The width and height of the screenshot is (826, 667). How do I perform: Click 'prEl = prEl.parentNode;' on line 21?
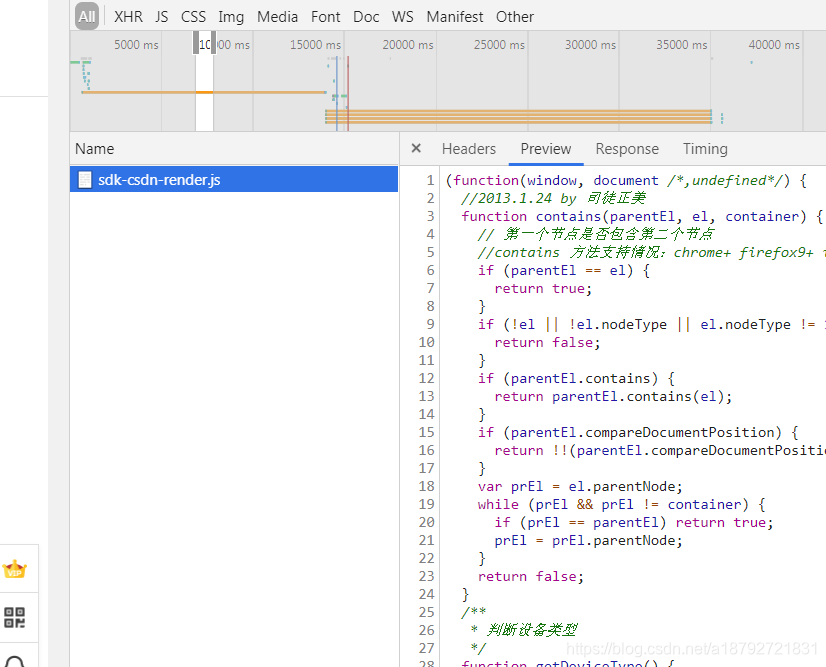point(588,541)
